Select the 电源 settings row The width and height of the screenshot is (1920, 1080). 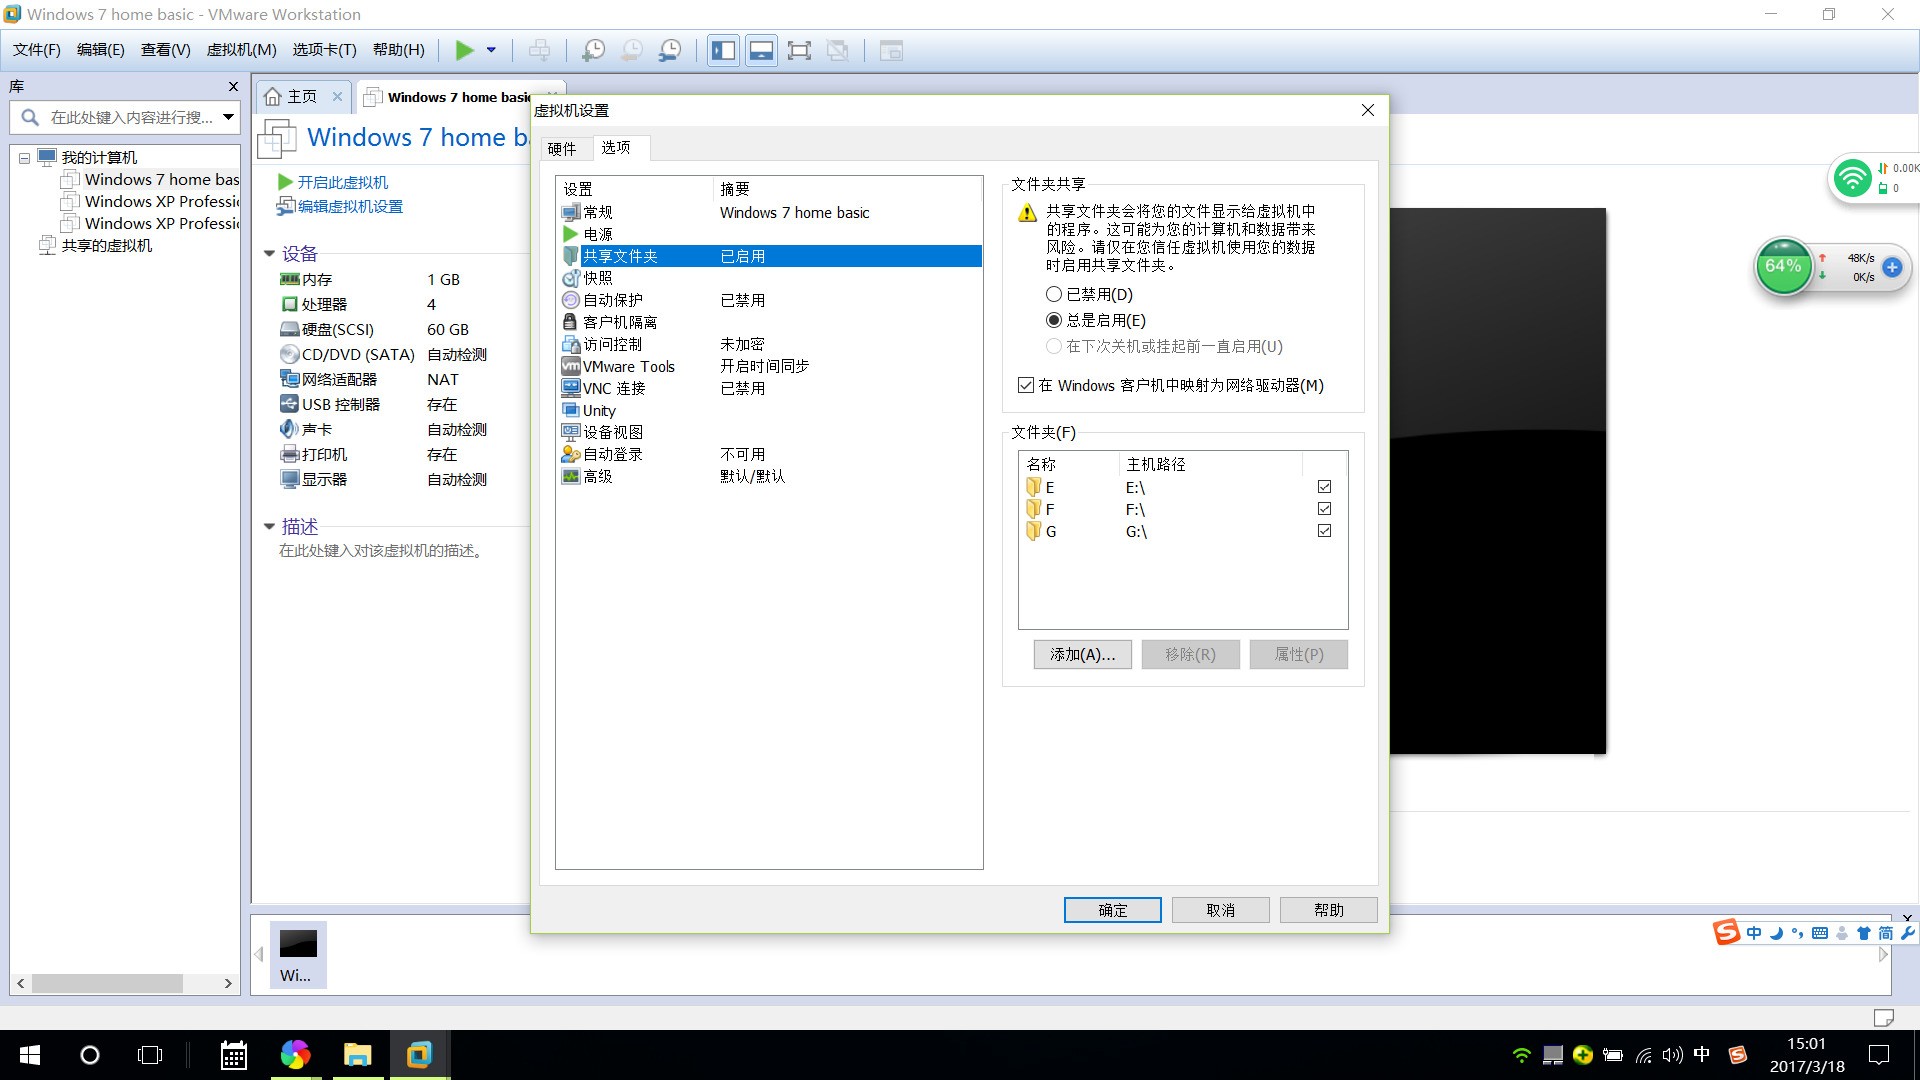pyautogui.click(x=770, y=234)
